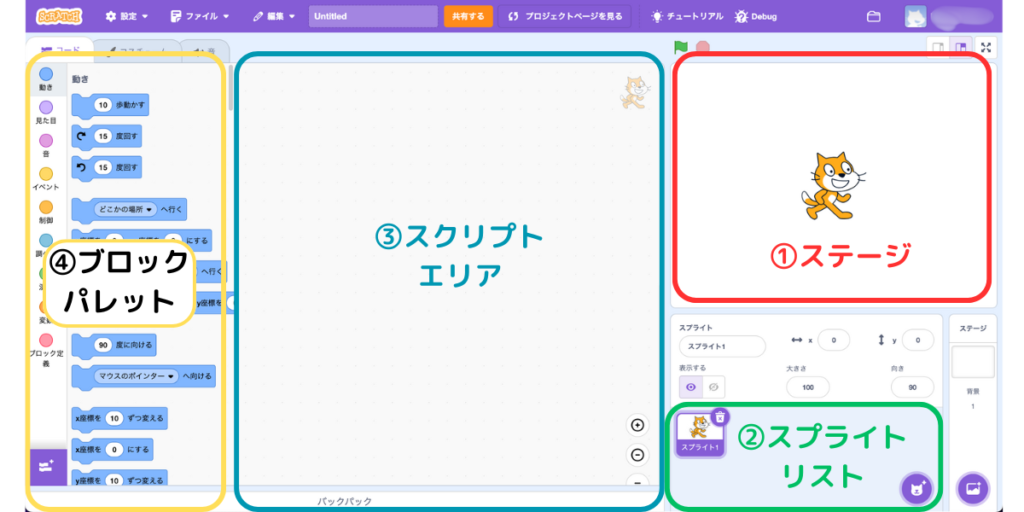This screenshot has width=1024, height=512.
Task: Click the Debug button
Action: [756, 16]
